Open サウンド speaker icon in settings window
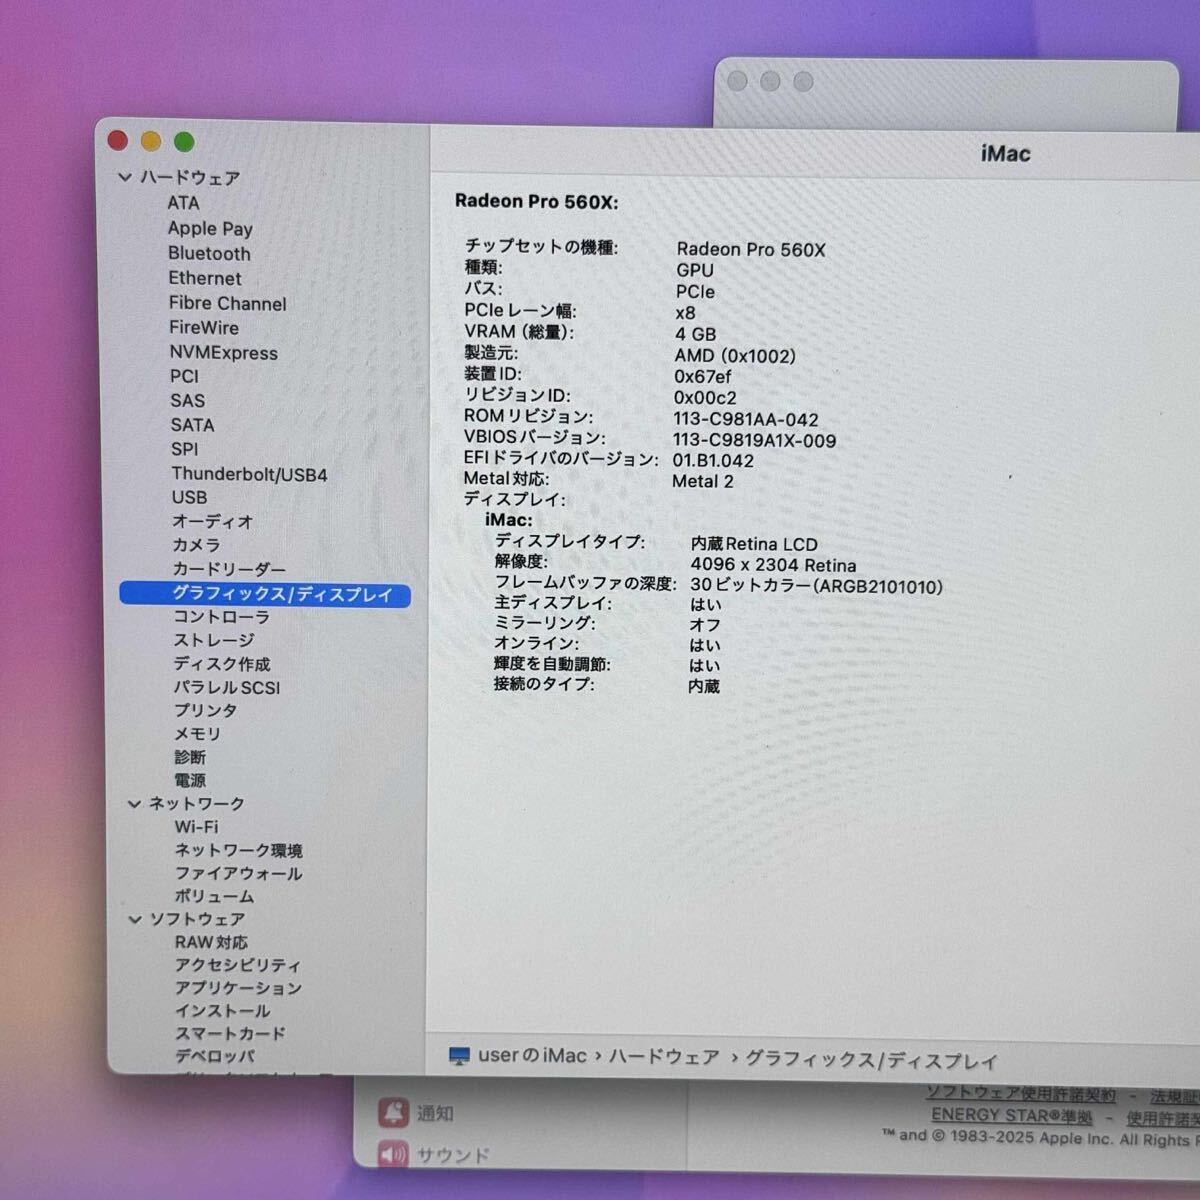1200x1200 pixels. click(x=394, y=1155)
